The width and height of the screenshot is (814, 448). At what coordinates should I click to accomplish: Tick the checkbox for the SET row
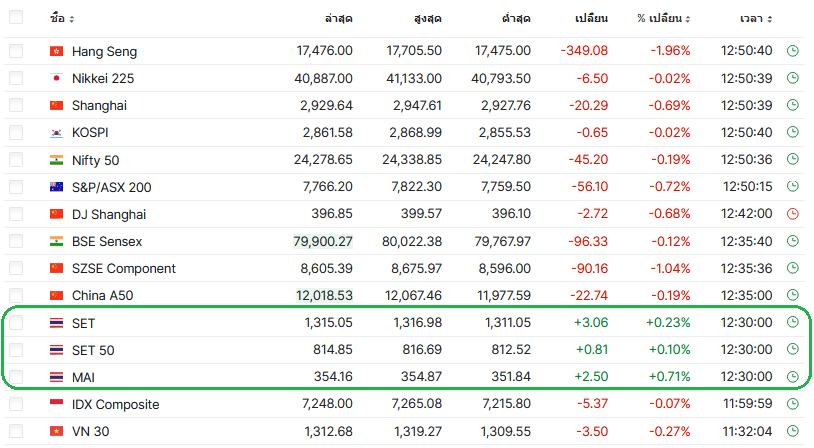[17, 323]
